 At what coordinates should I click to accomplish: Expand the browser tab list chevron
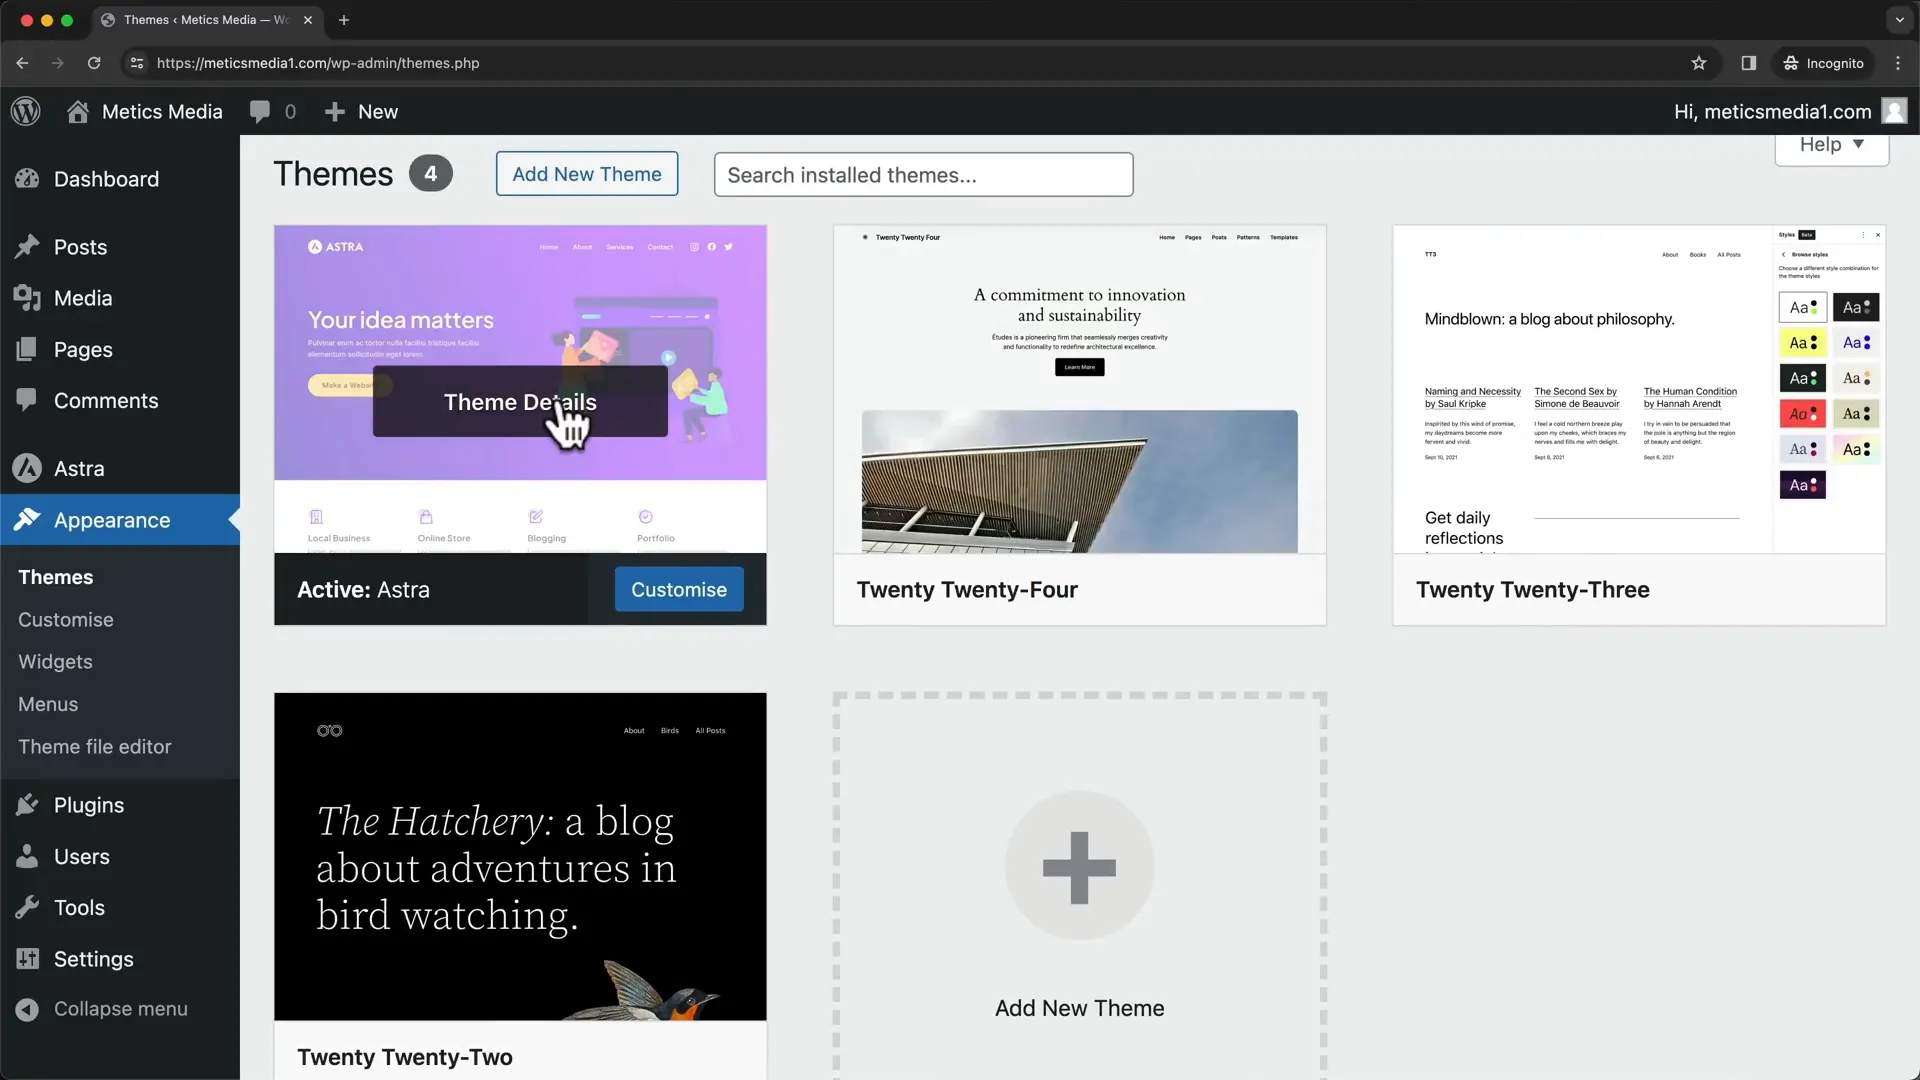click(1899, 20)
